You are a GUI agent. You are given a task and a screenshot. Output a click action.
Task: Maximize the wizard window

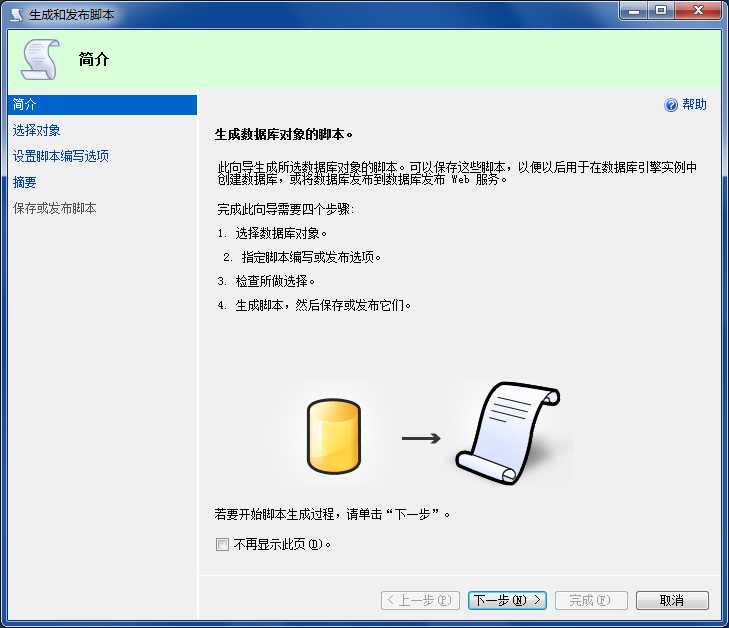pos(661,10)
